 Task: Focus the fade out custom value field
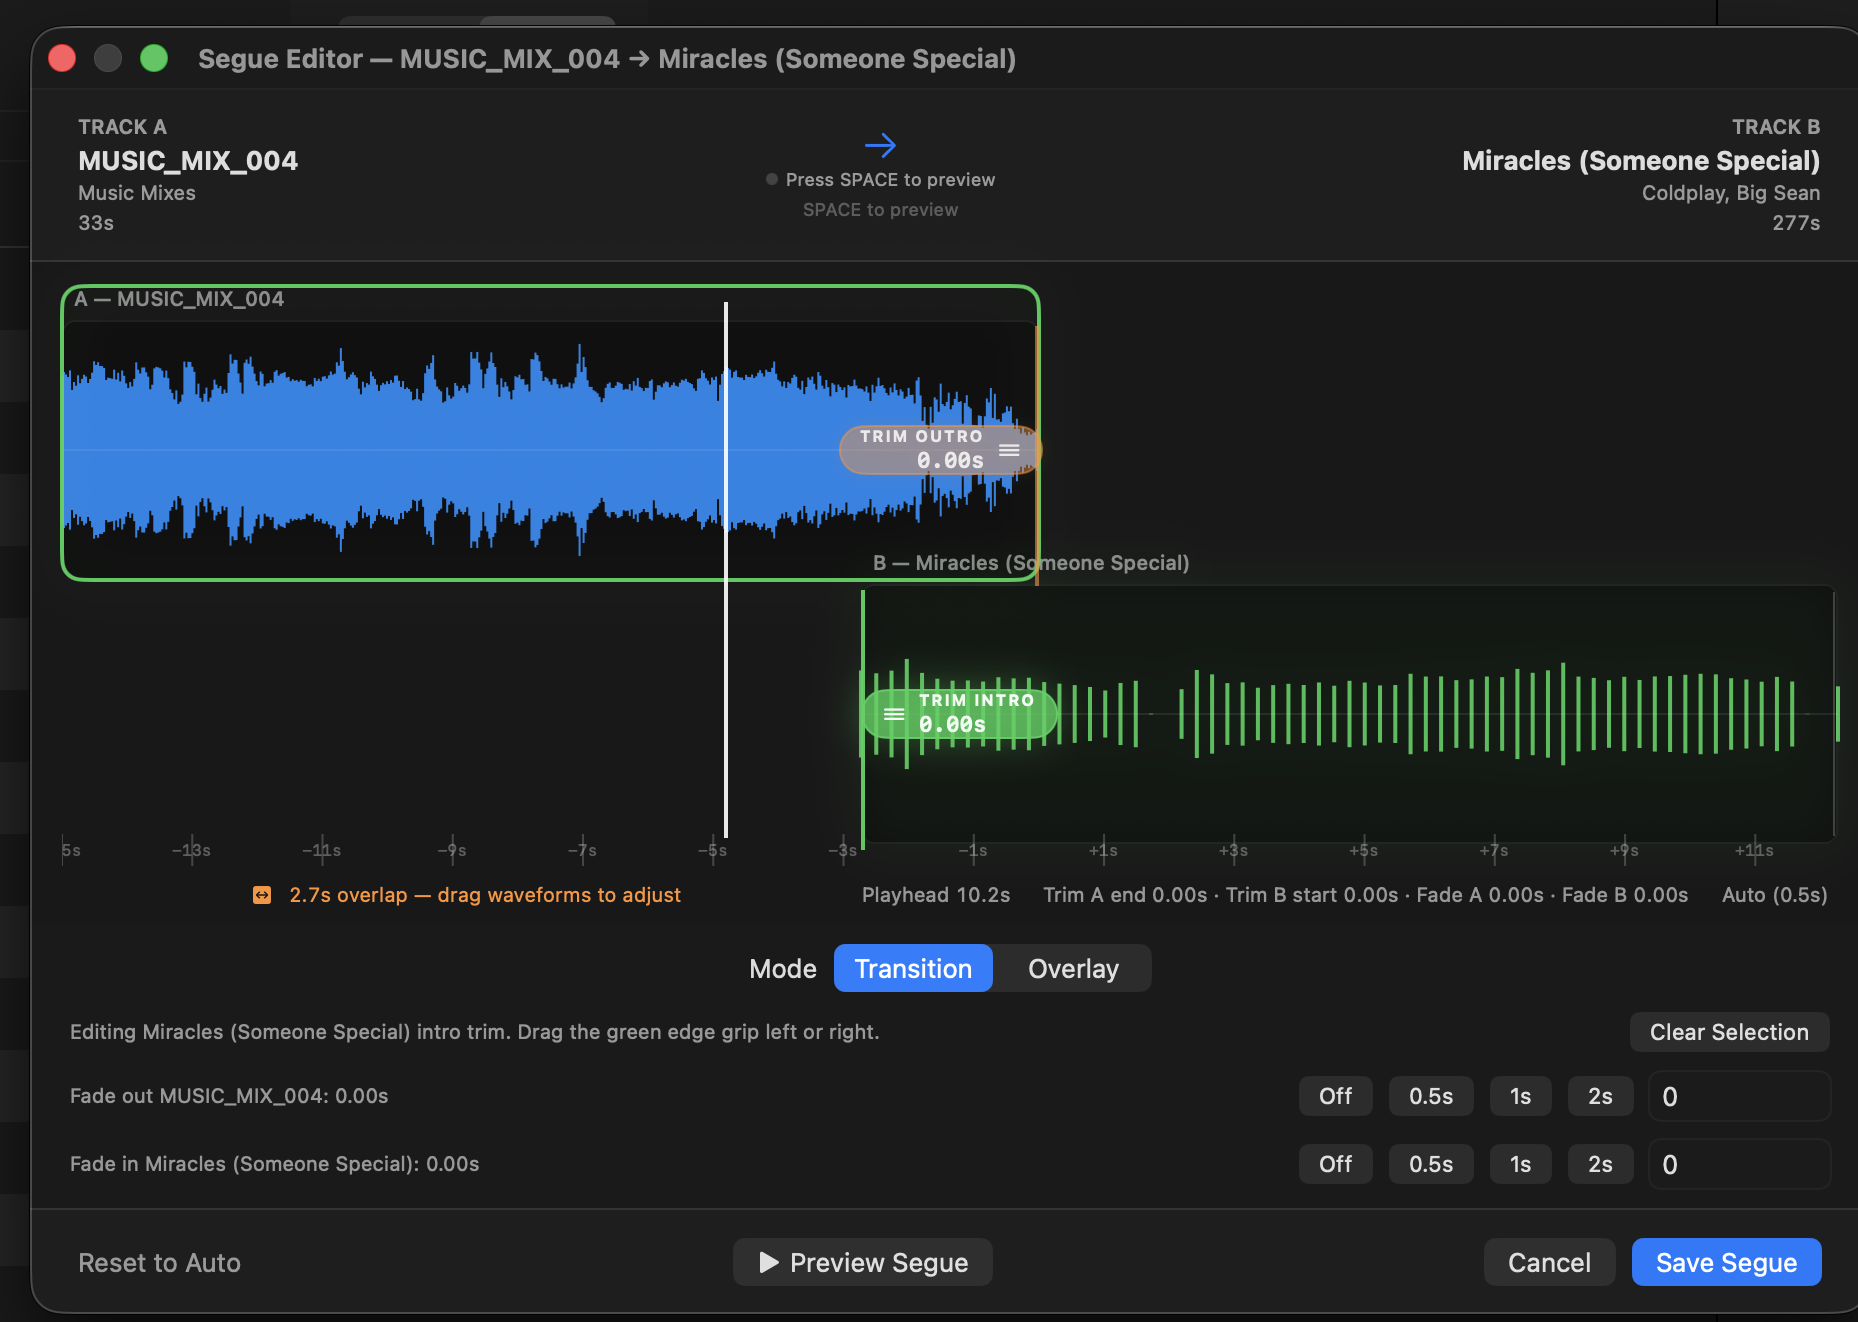pos(1739,1096)
